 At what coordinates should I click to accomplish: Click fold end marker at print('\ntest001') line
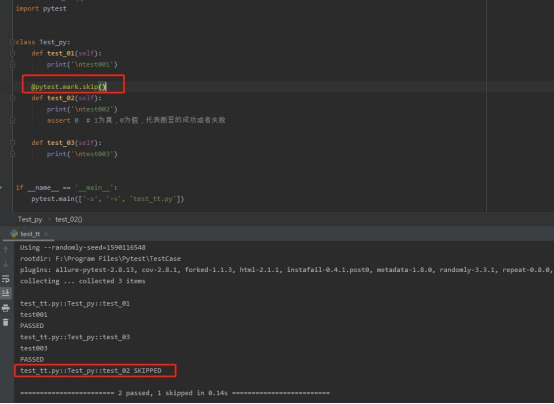[x=12, y=65]
